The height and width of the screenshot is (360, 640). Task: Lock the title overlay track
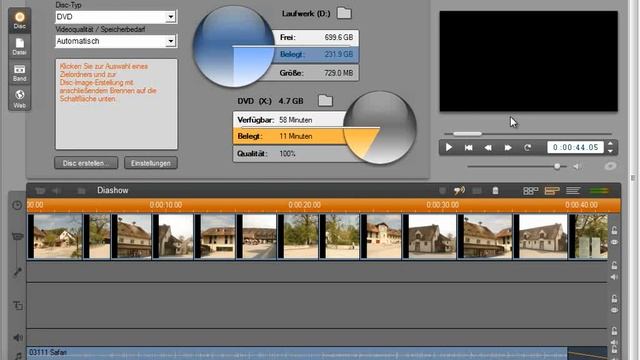pyautogui.click(x=614, y=299)
